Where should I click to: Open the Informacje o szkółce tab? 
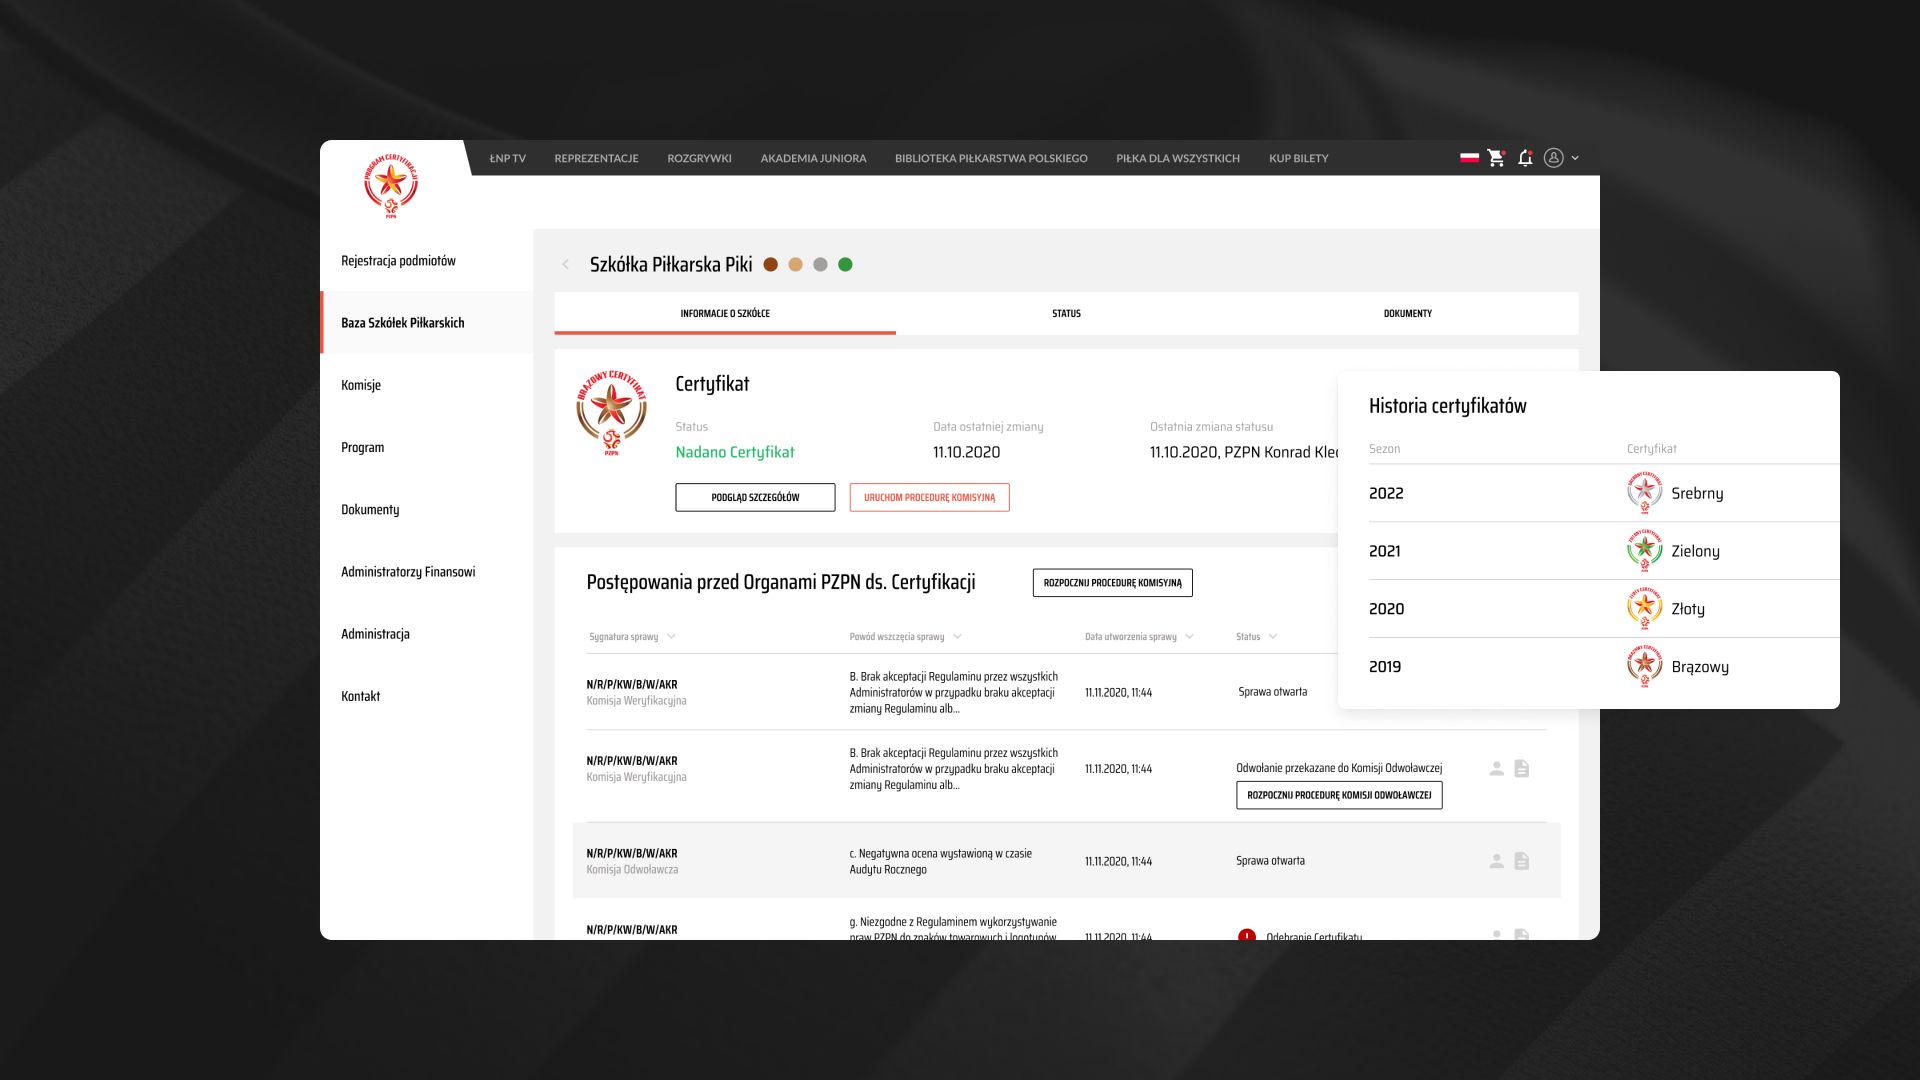[725, 313]
